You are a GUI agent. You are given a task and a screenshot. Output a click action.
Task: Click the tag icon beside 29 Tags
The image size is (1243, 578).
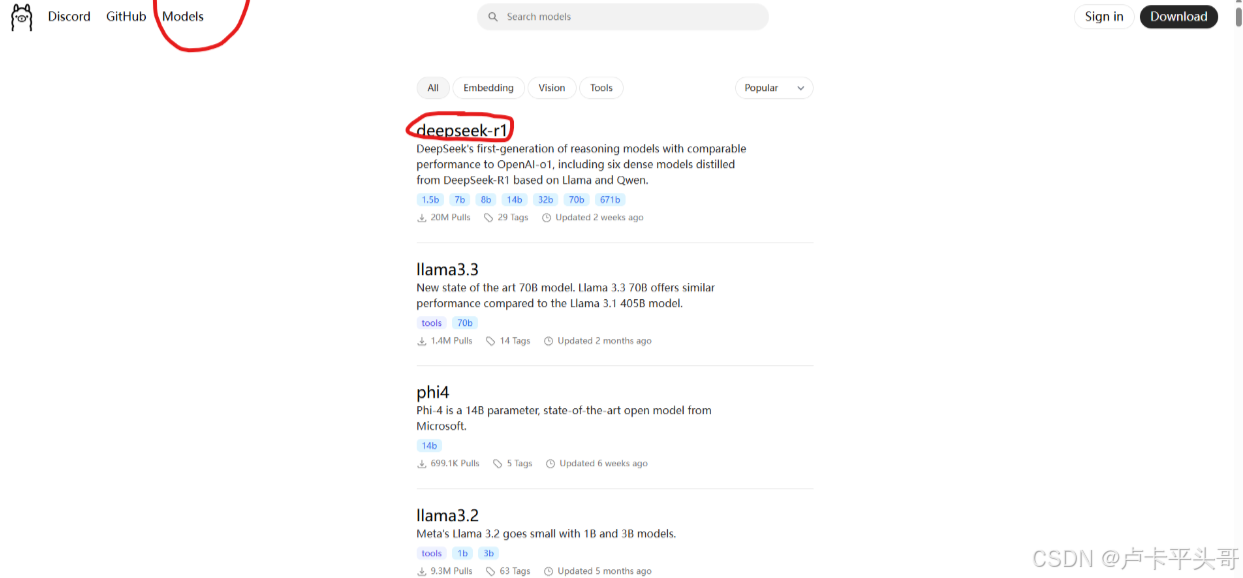point(488,218)
